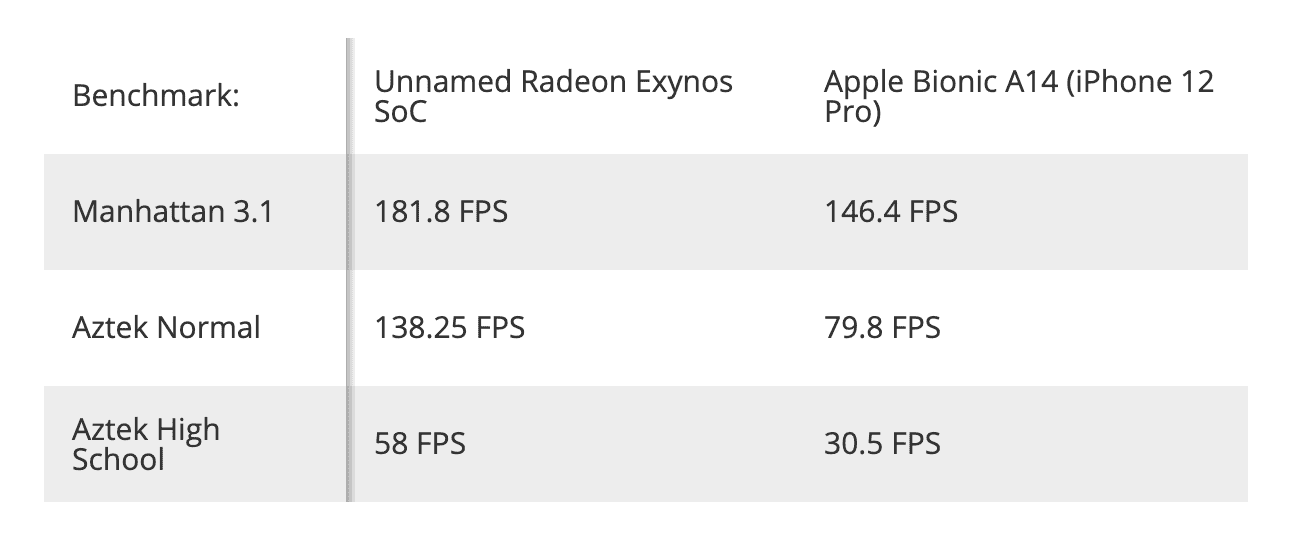Click the 146.4 FPS value

(890, 212)
